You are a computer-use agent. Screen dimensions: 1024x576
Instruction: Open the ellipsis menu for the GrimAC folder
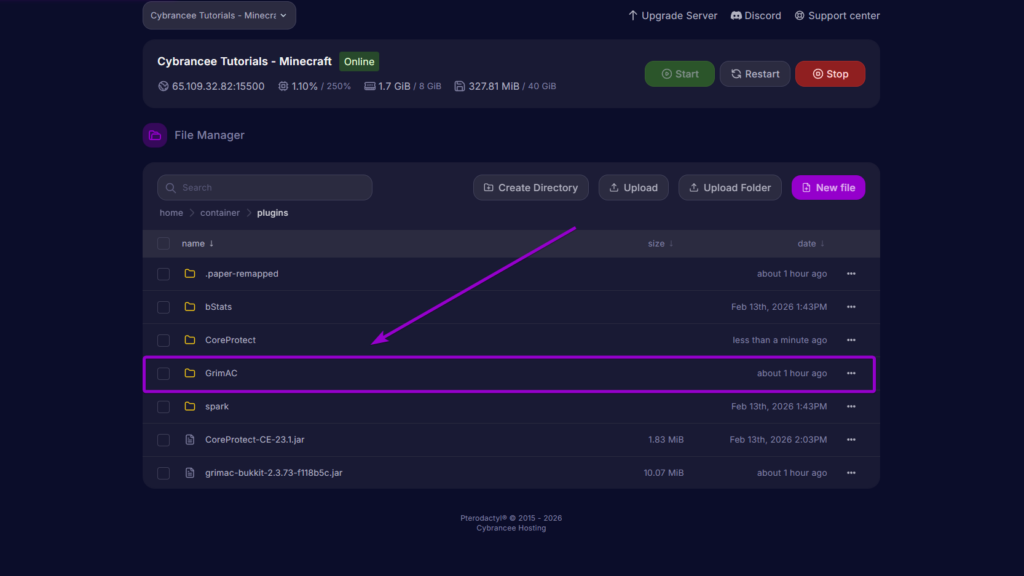tap(851, 373)
